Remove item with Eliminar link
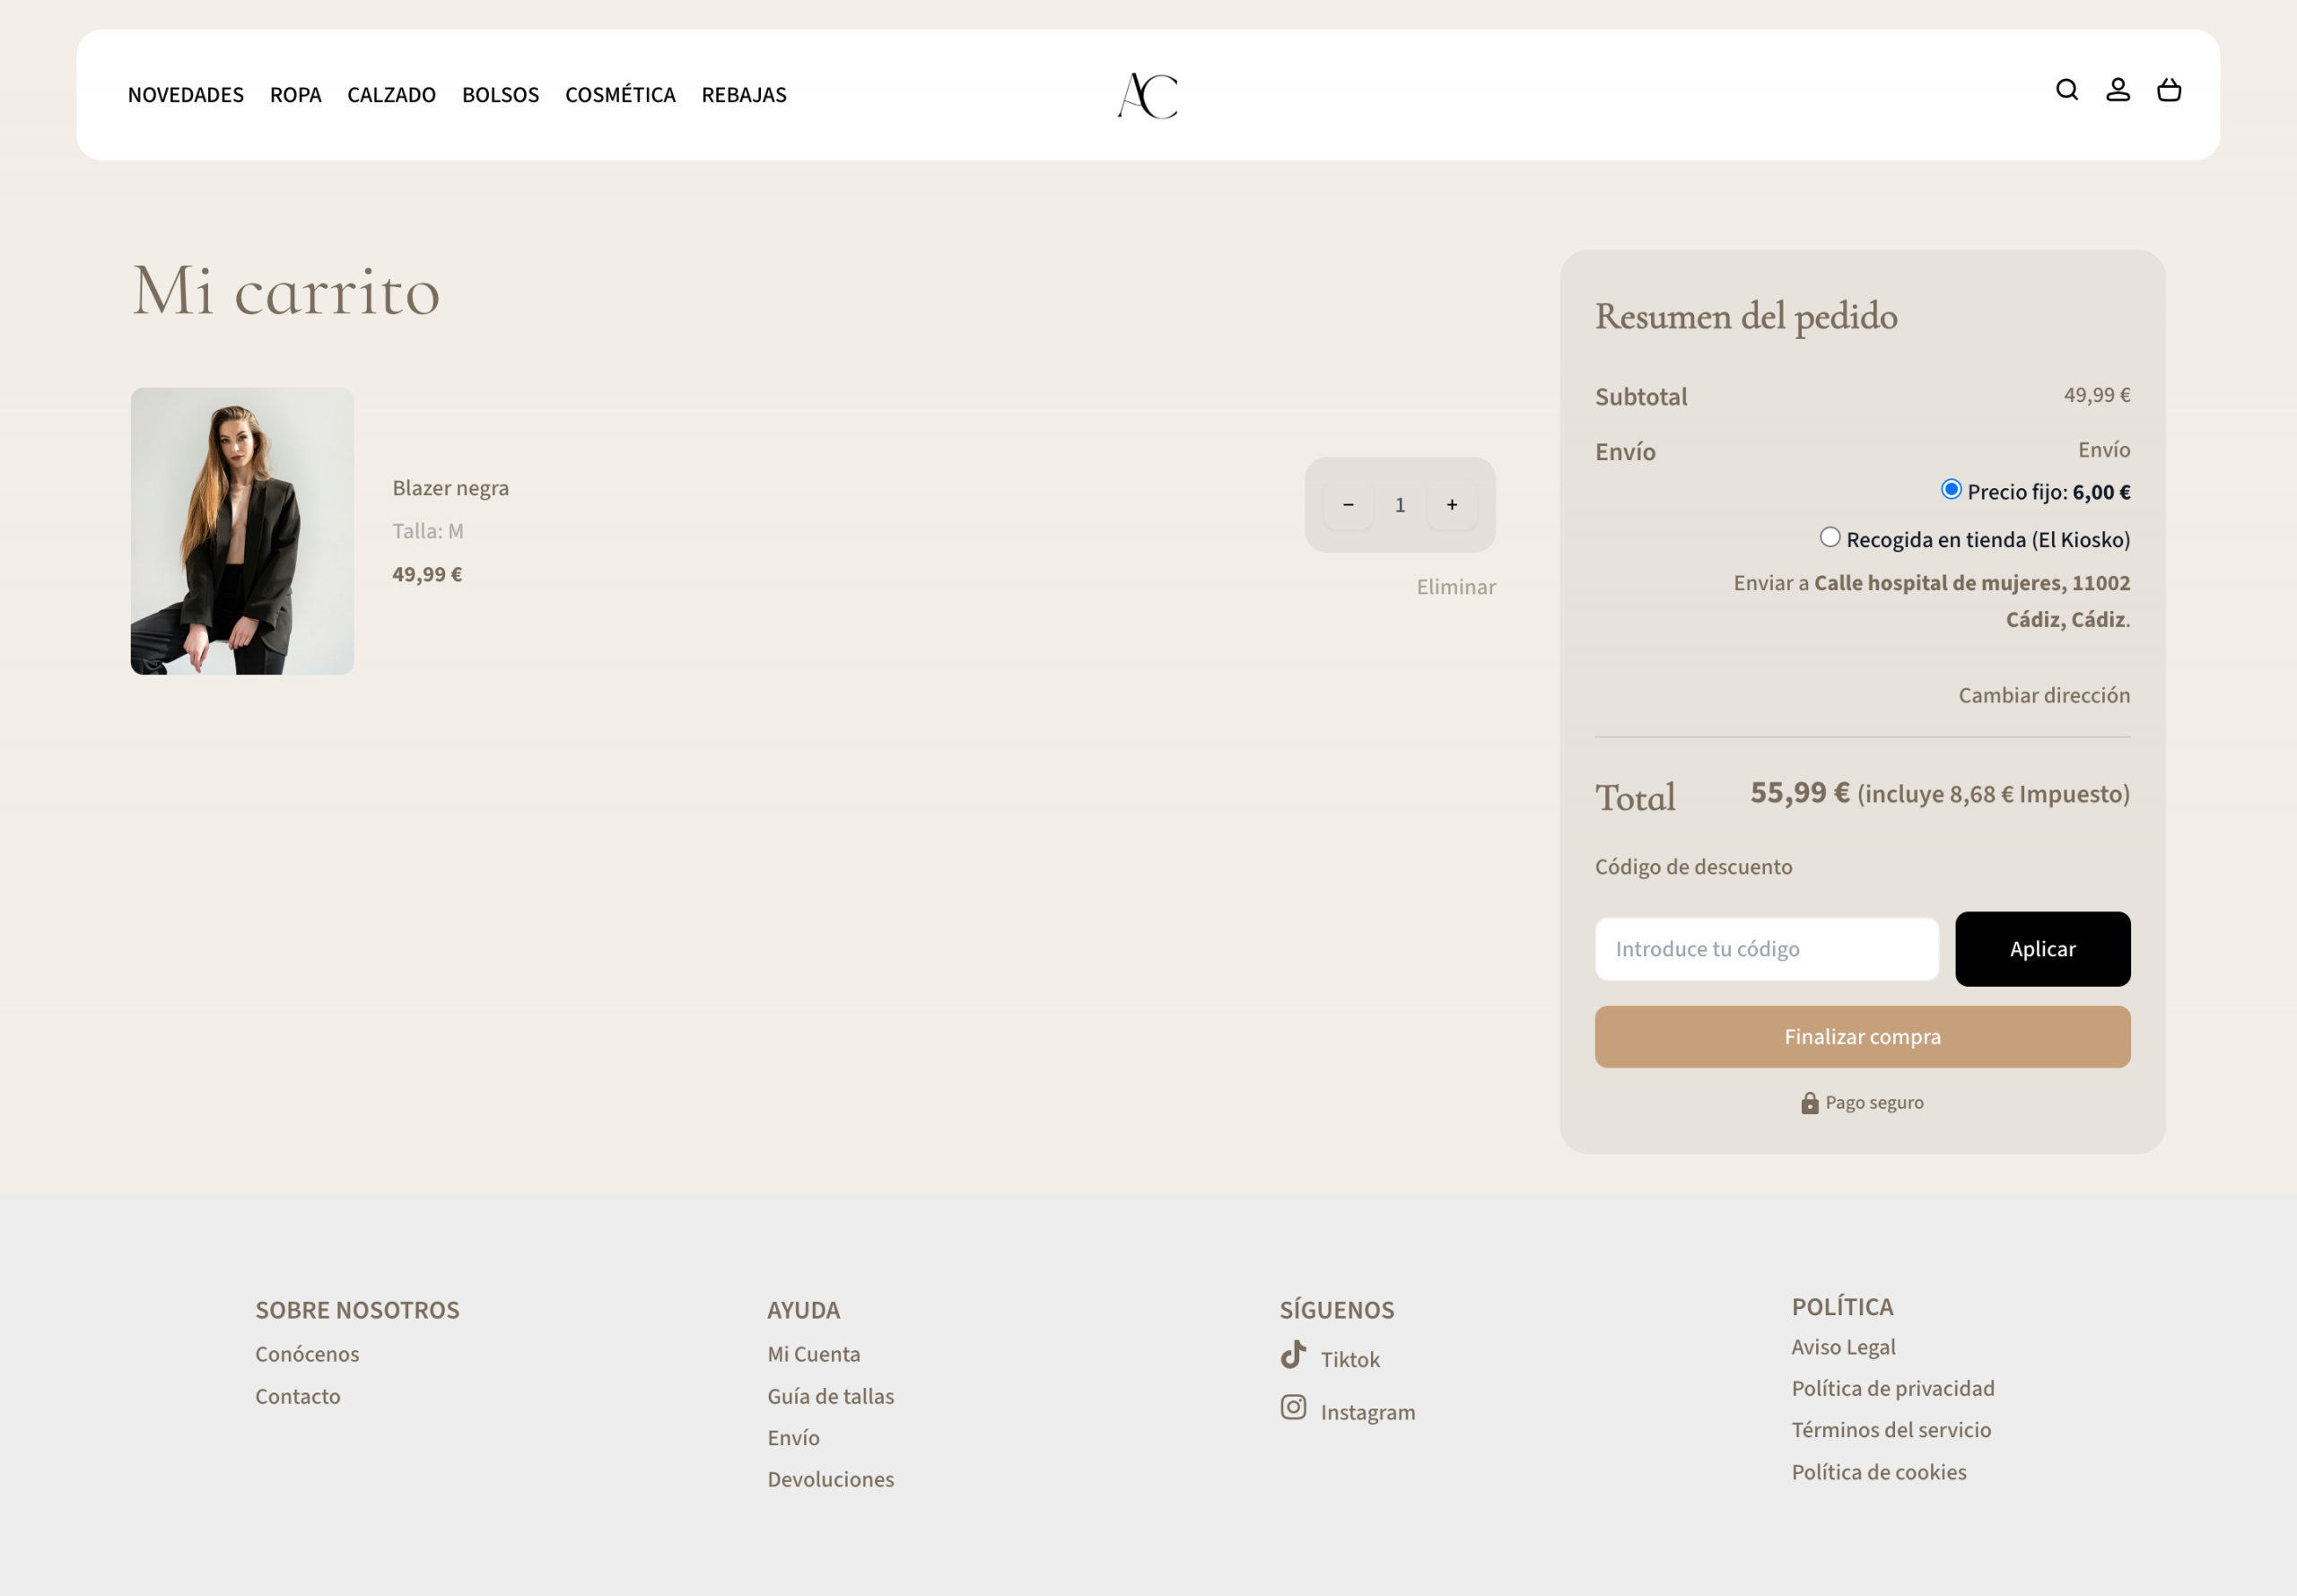This screenshot has width=2297, height=1596. click(1455, 587)
